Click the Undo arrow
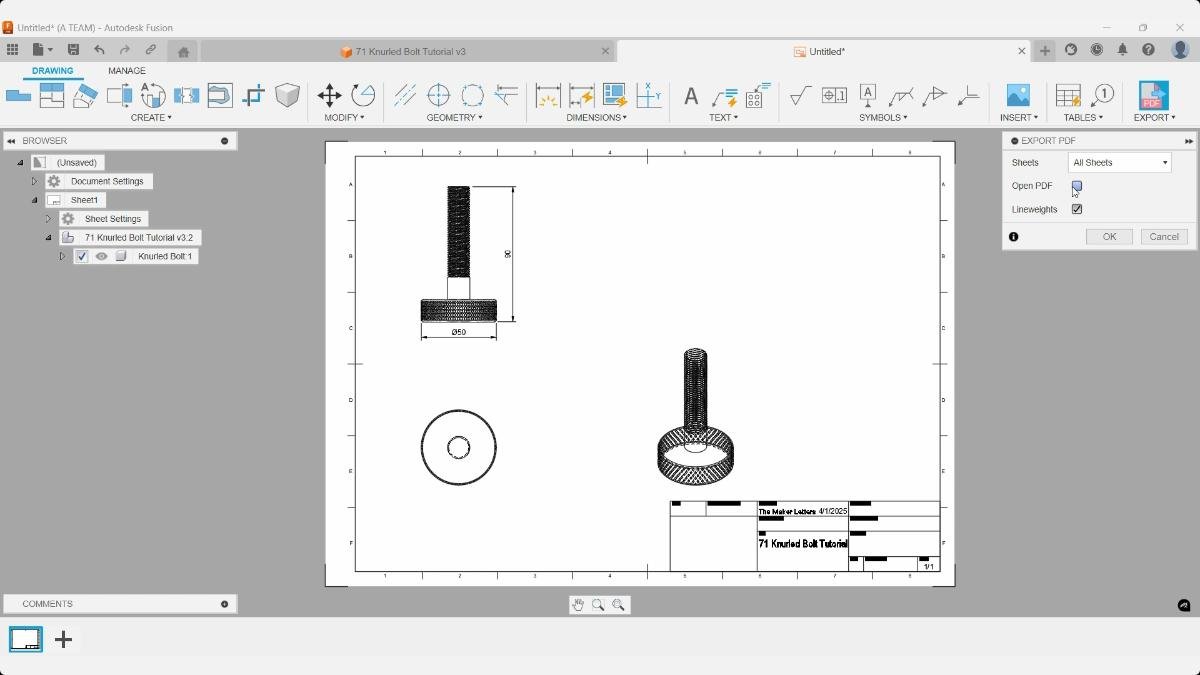1200x675 pixels. pyautogui.click(x=99, y=50)
